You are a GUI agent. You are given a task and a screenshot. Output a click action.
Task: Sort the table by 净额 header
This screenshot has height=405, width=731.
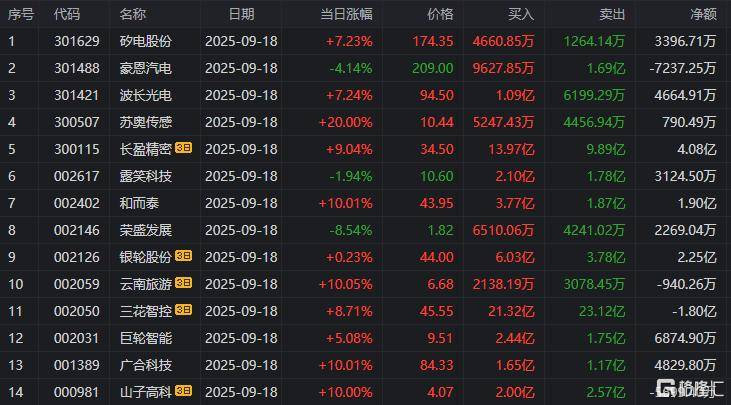[x=703, y=14]
